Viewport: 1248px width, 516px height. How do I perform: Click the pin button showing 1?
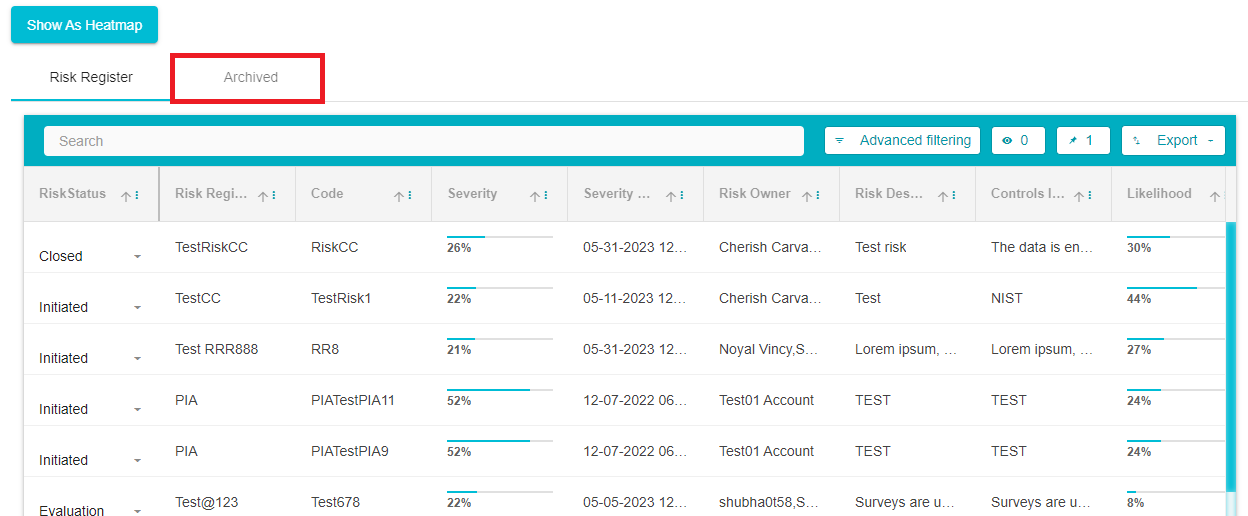pos(1083,141)
